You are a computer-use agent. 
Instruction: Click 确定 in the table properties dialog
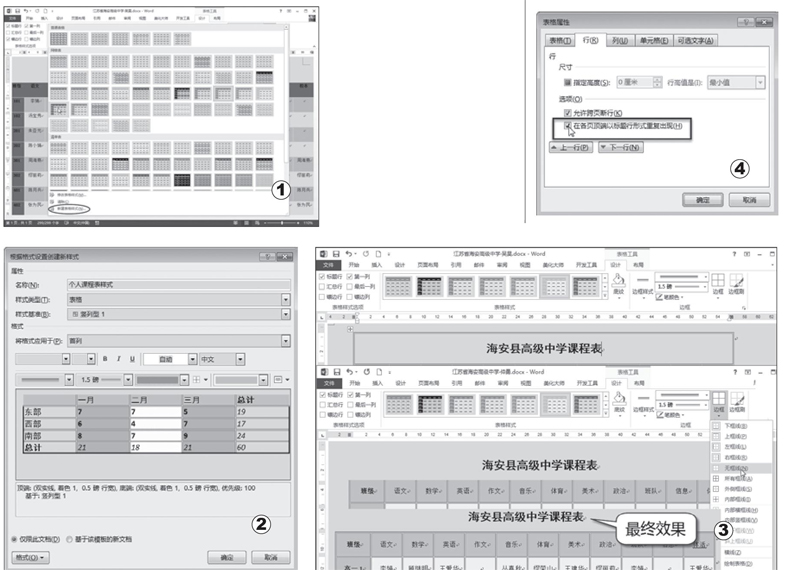701,200
